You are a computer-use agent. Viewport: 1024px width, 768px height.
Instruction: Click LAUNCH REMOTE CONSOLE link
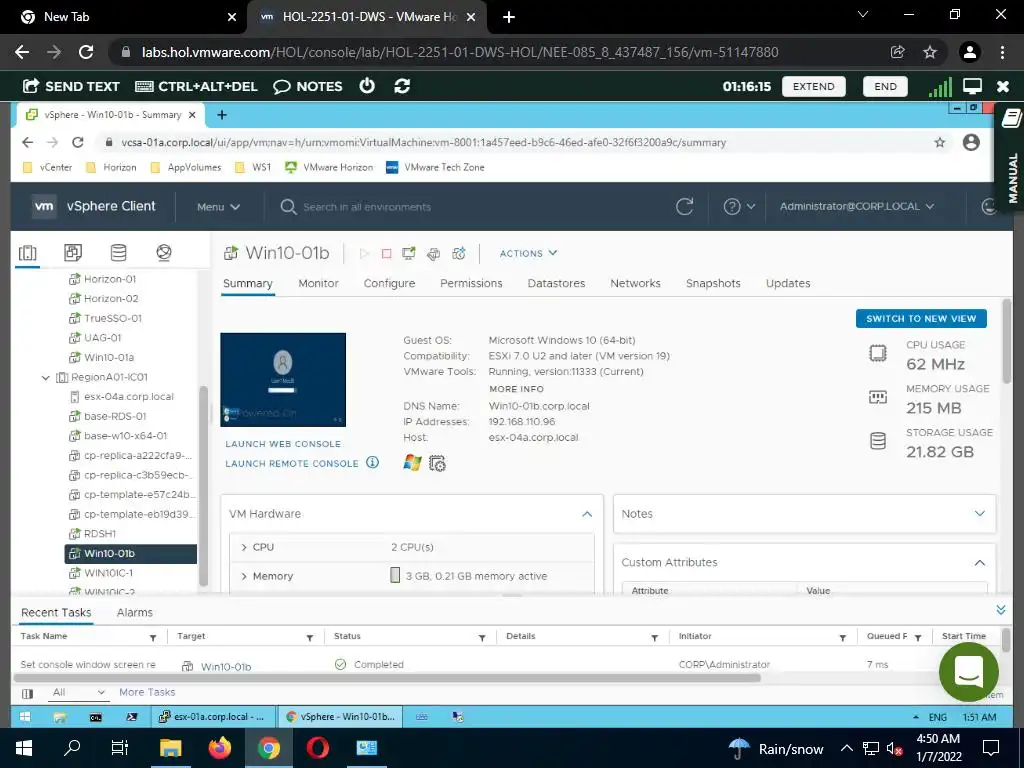(x=292, y=464)
